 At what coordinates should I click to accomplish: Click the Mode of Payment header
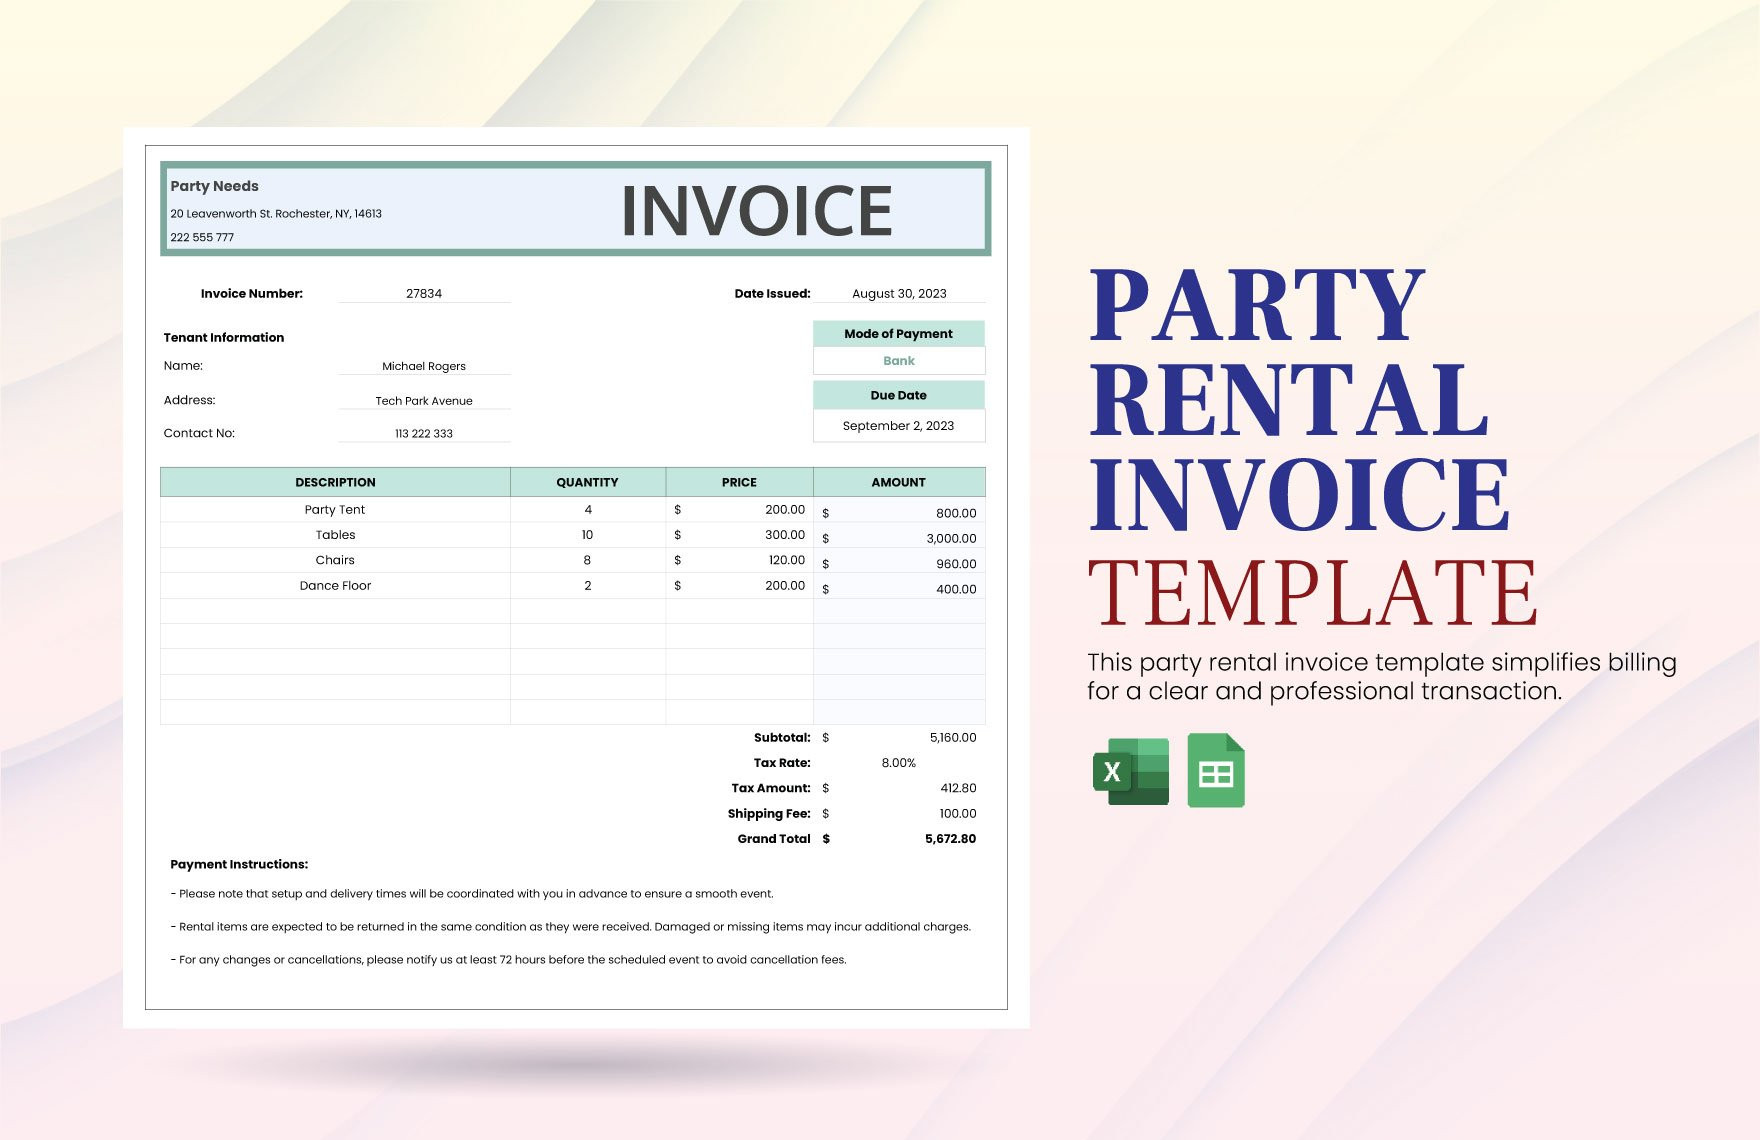[x=899, y=334]
